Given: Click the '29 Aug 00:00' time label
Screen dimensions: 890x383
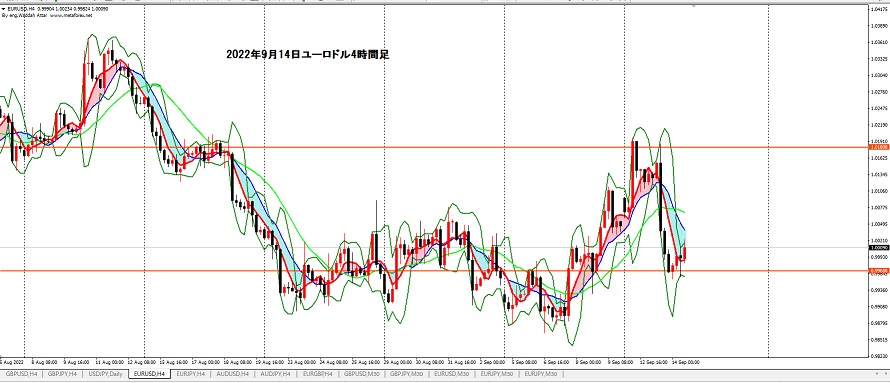Looking at the screenshot, I should click(x=397, y=361).
